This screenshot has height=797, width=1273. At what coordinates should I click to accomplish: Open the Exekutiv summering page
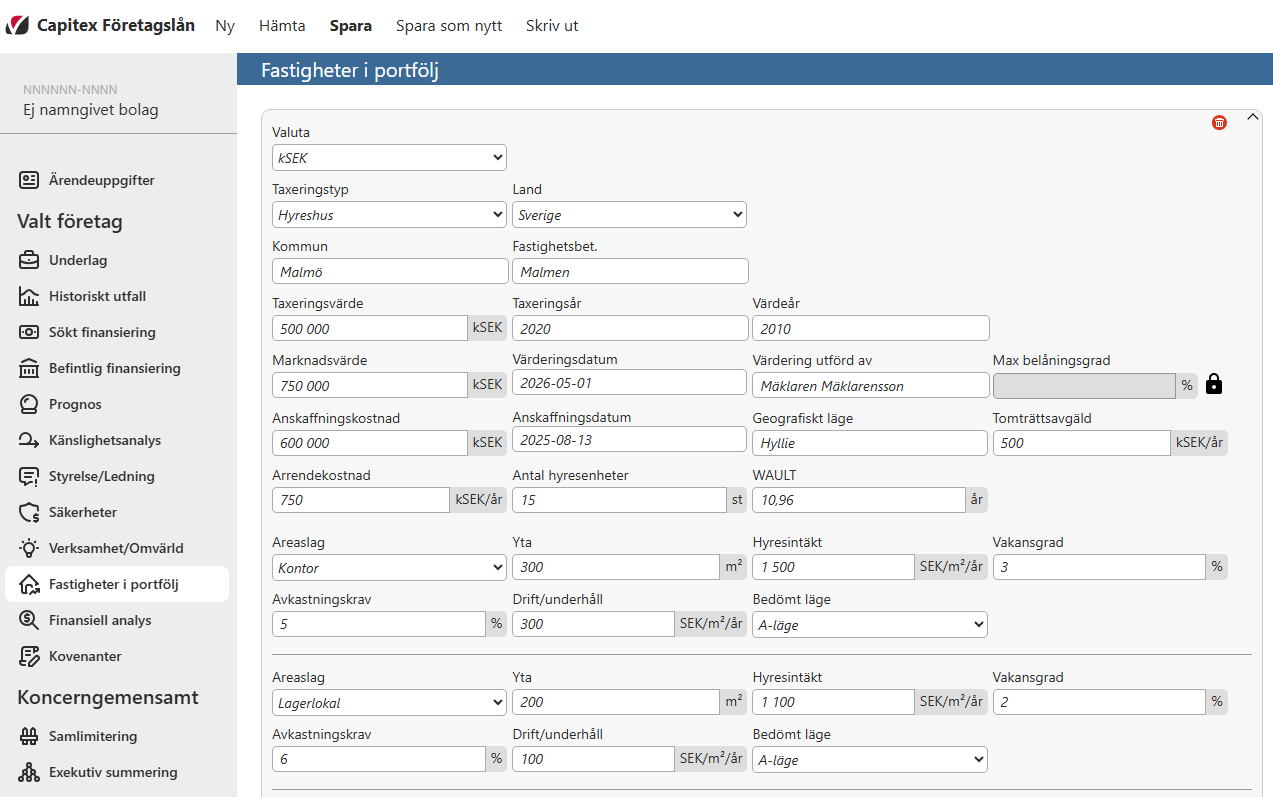[x=117, y=772]
